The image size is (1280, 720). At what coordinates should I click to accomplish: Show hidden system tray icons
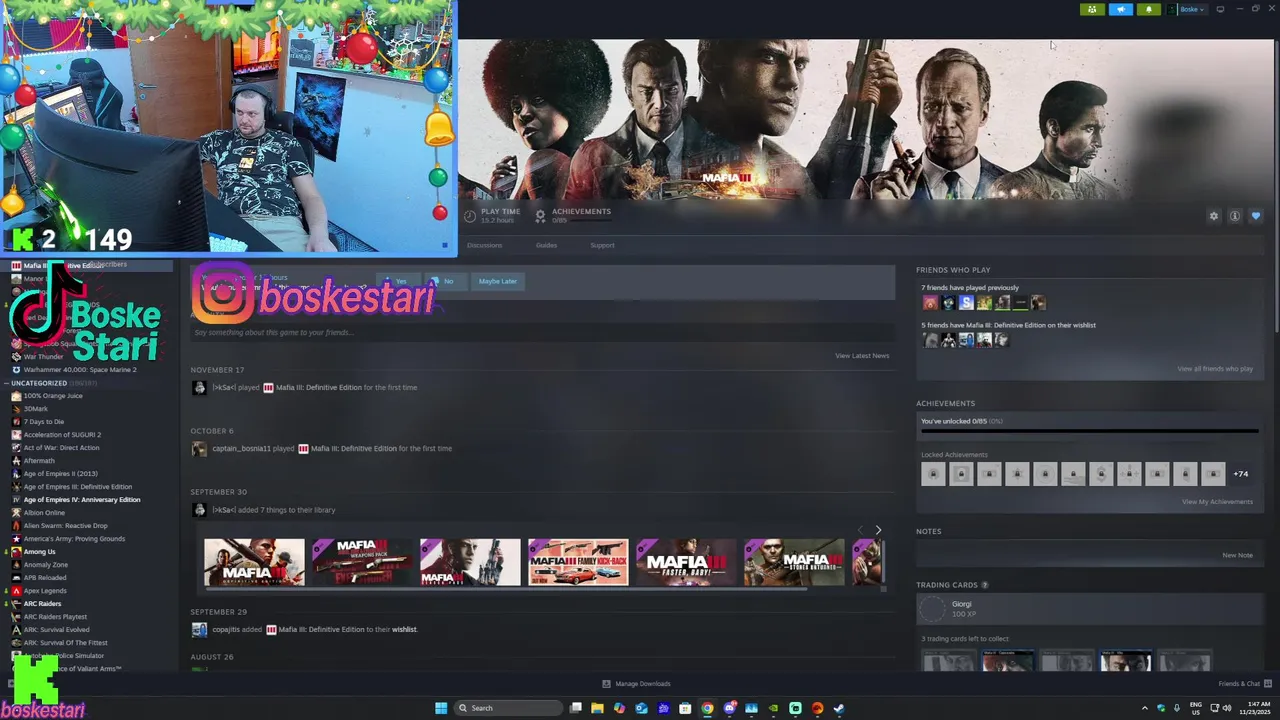tap(1145, 708)
